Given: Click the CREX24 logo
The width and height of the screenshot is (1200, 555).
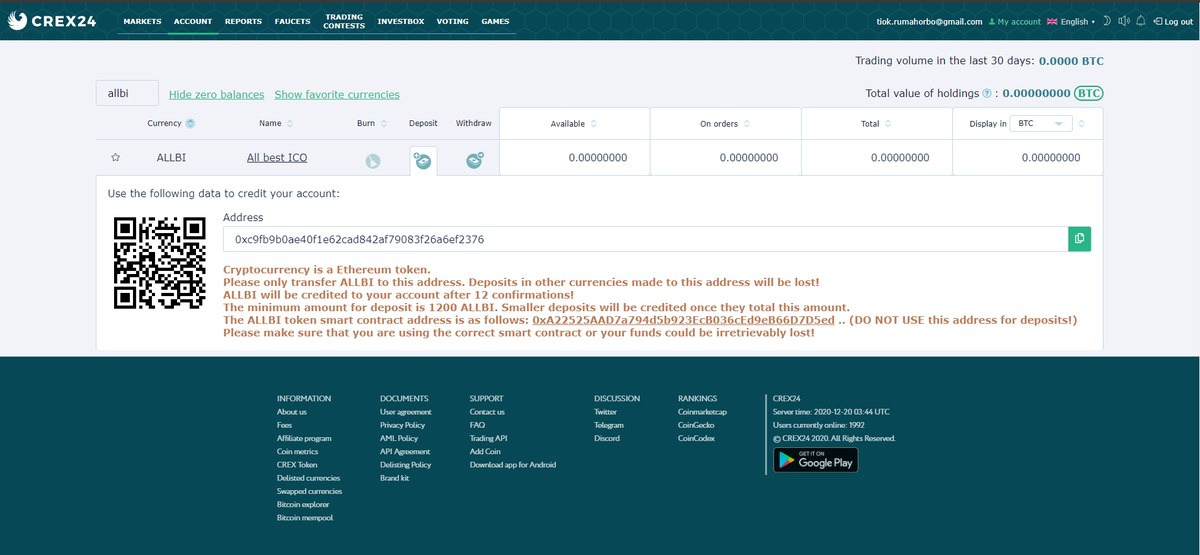Looking at the screenshot, I should pyautogui.click(x=52, y=21).
